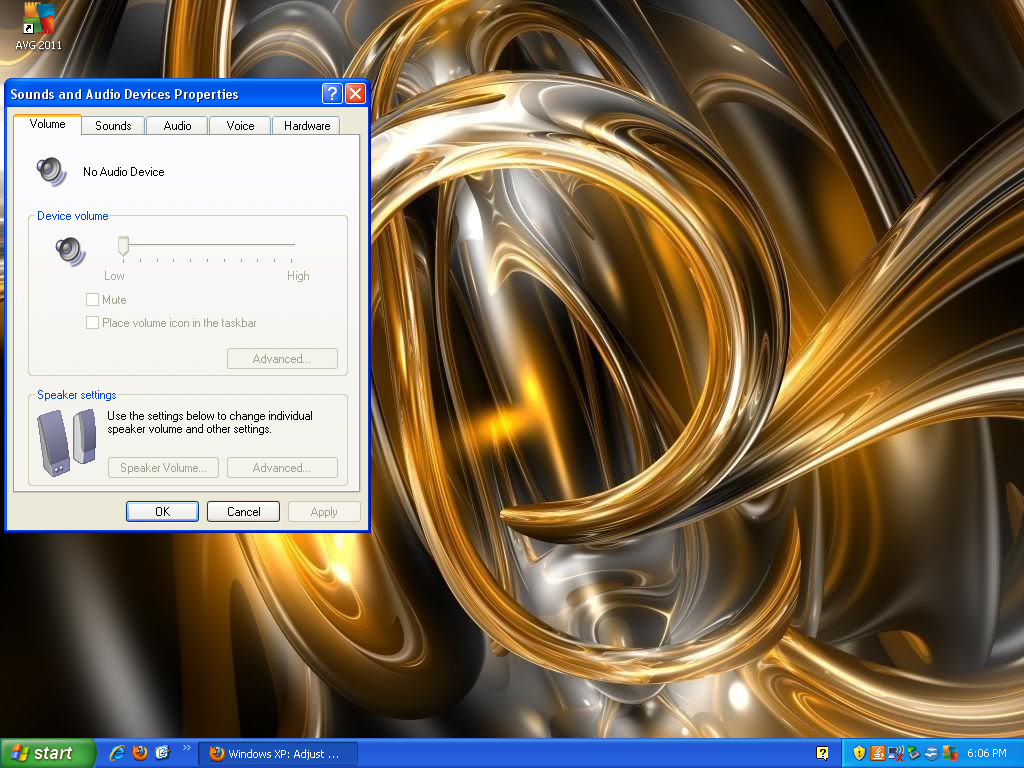Go to the Voice tab
This screenshot has height=768, width=1024.
point(240,126)
